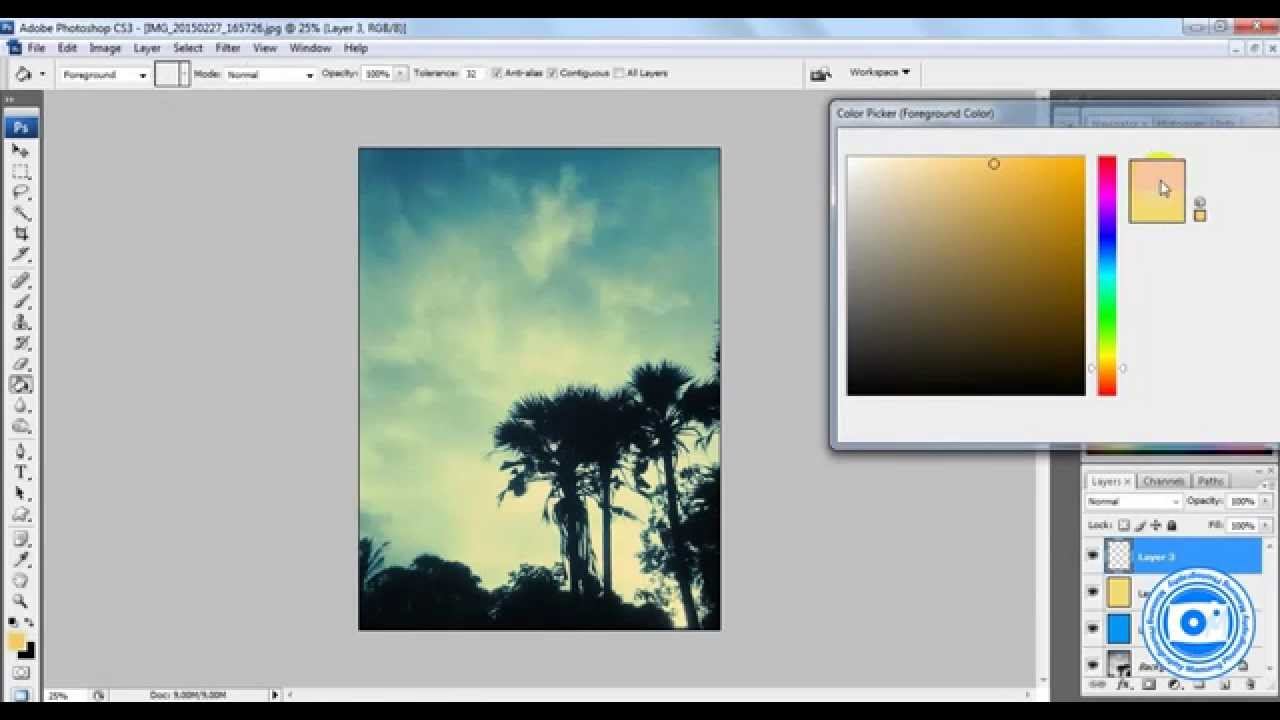Open the Workspace dropdown

[879, 72]
